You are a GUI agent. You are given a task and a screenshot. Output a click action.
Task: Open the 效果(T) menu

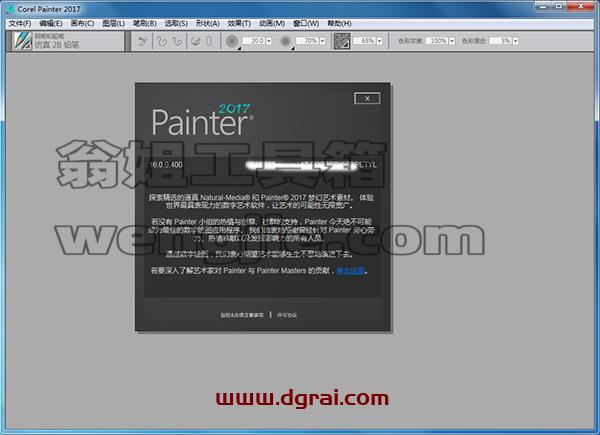[239, 24]
